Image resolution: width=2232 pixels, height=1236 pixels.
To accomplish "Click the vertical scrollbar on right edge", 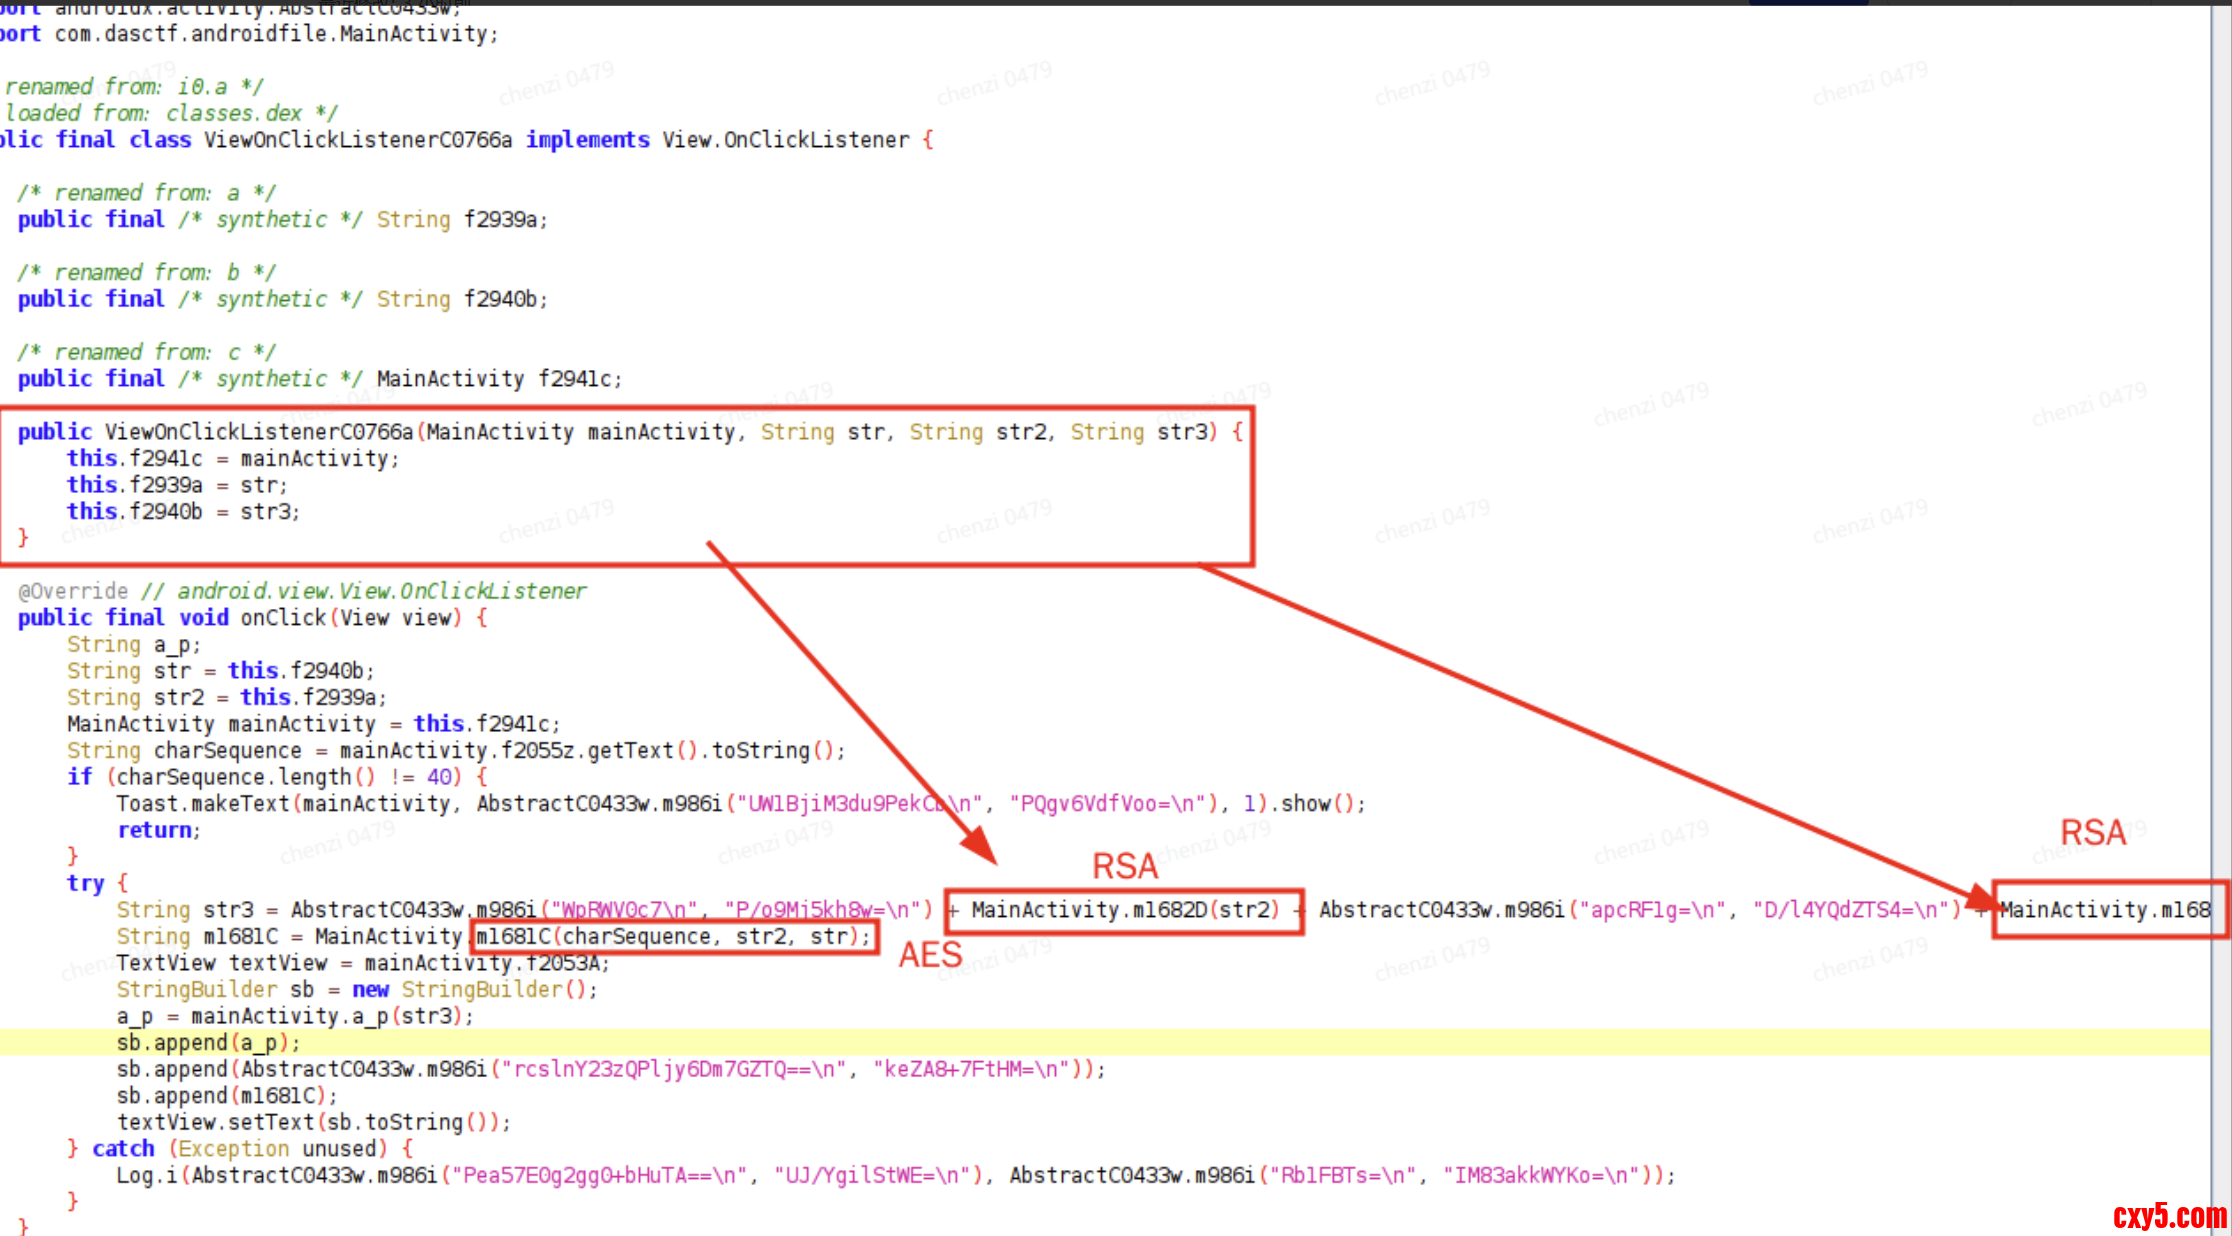I will pos(2220,600).
